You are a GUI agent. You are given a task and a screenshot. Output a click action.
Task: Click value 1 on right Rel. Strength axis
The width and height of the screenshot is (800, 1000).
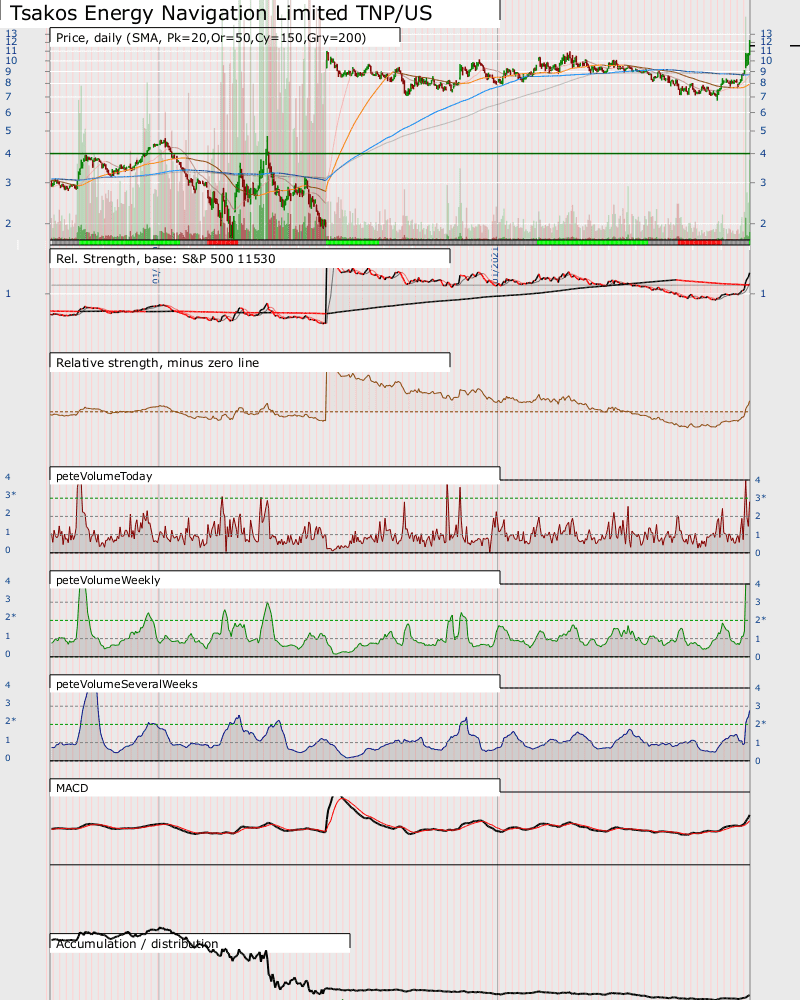coord(762,294)
